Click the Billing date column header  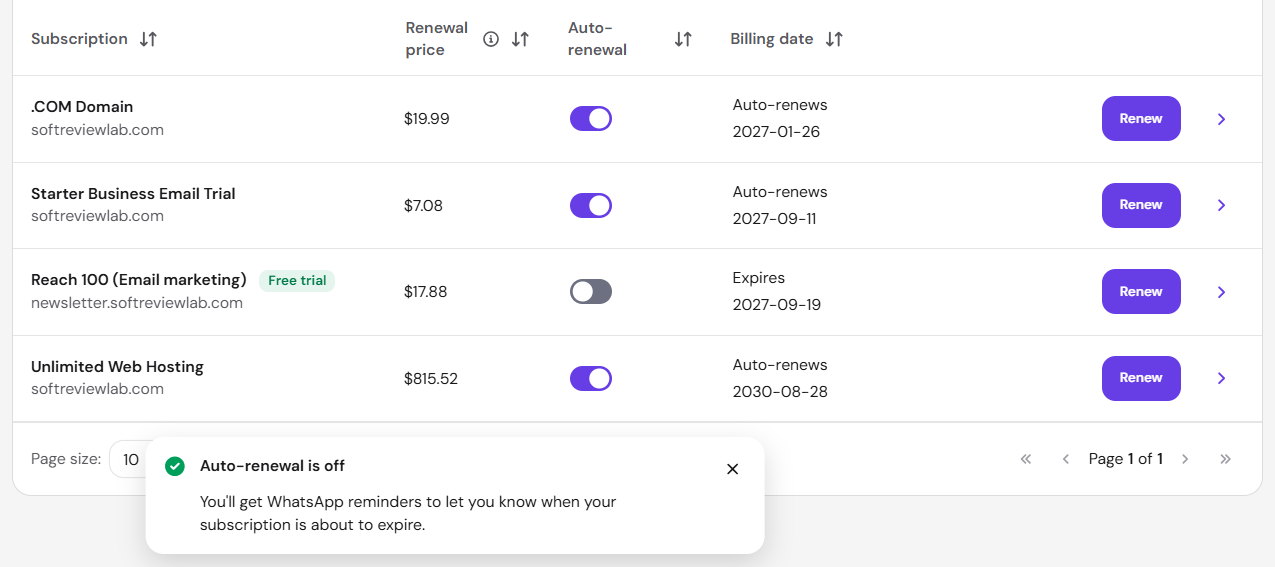[772, 39]
